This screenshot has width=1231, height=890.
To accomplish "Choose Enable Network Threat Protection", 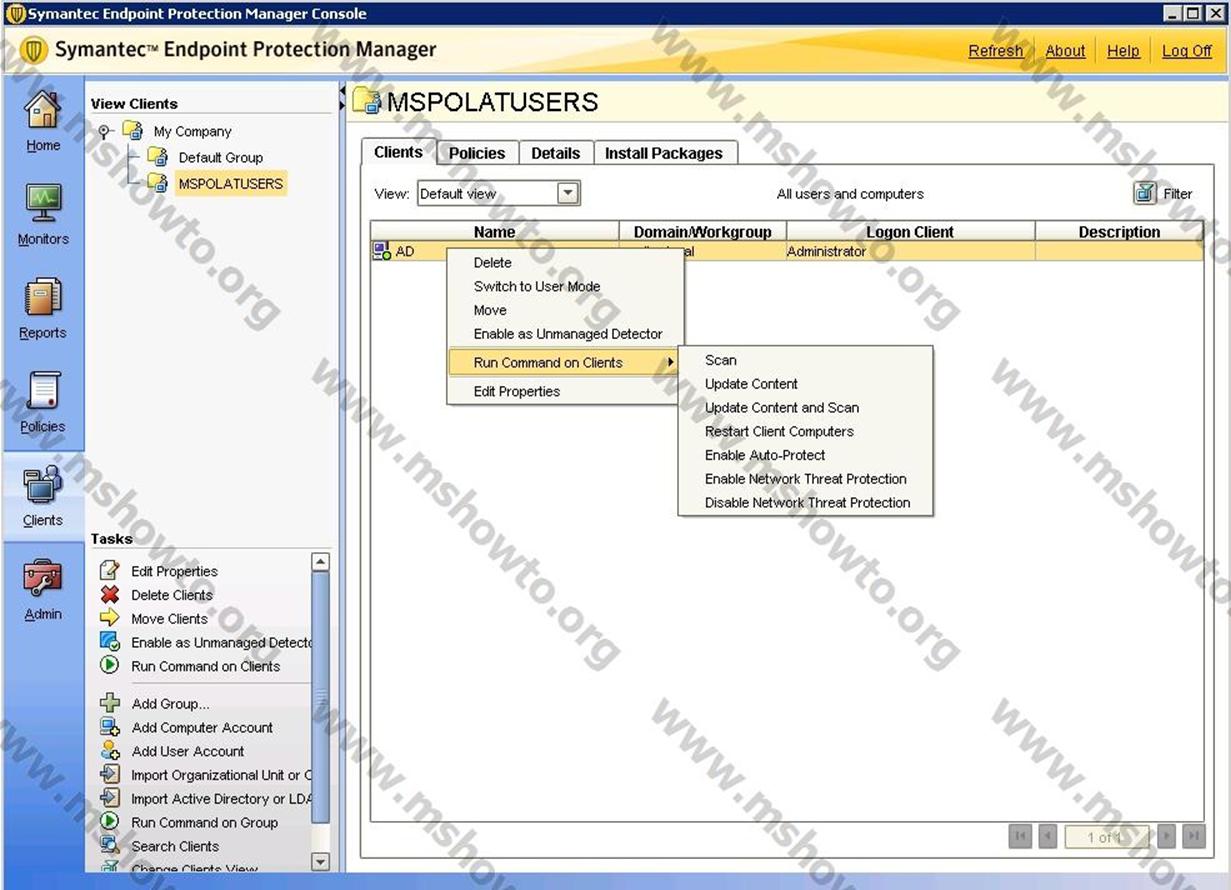I will point(805,479).
